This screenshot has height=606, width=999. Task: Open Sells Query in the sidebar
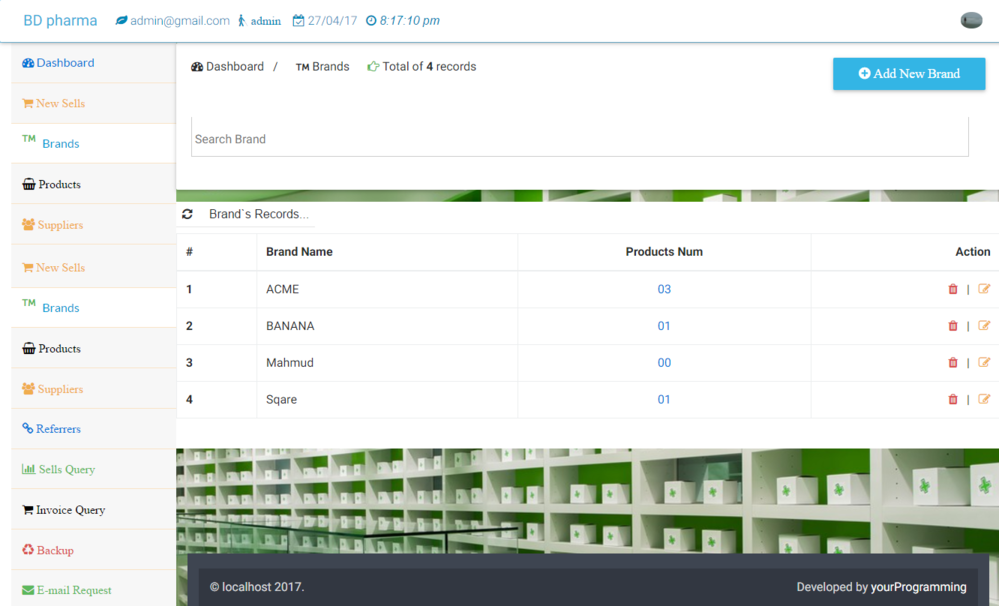click(x=66, y=469)
